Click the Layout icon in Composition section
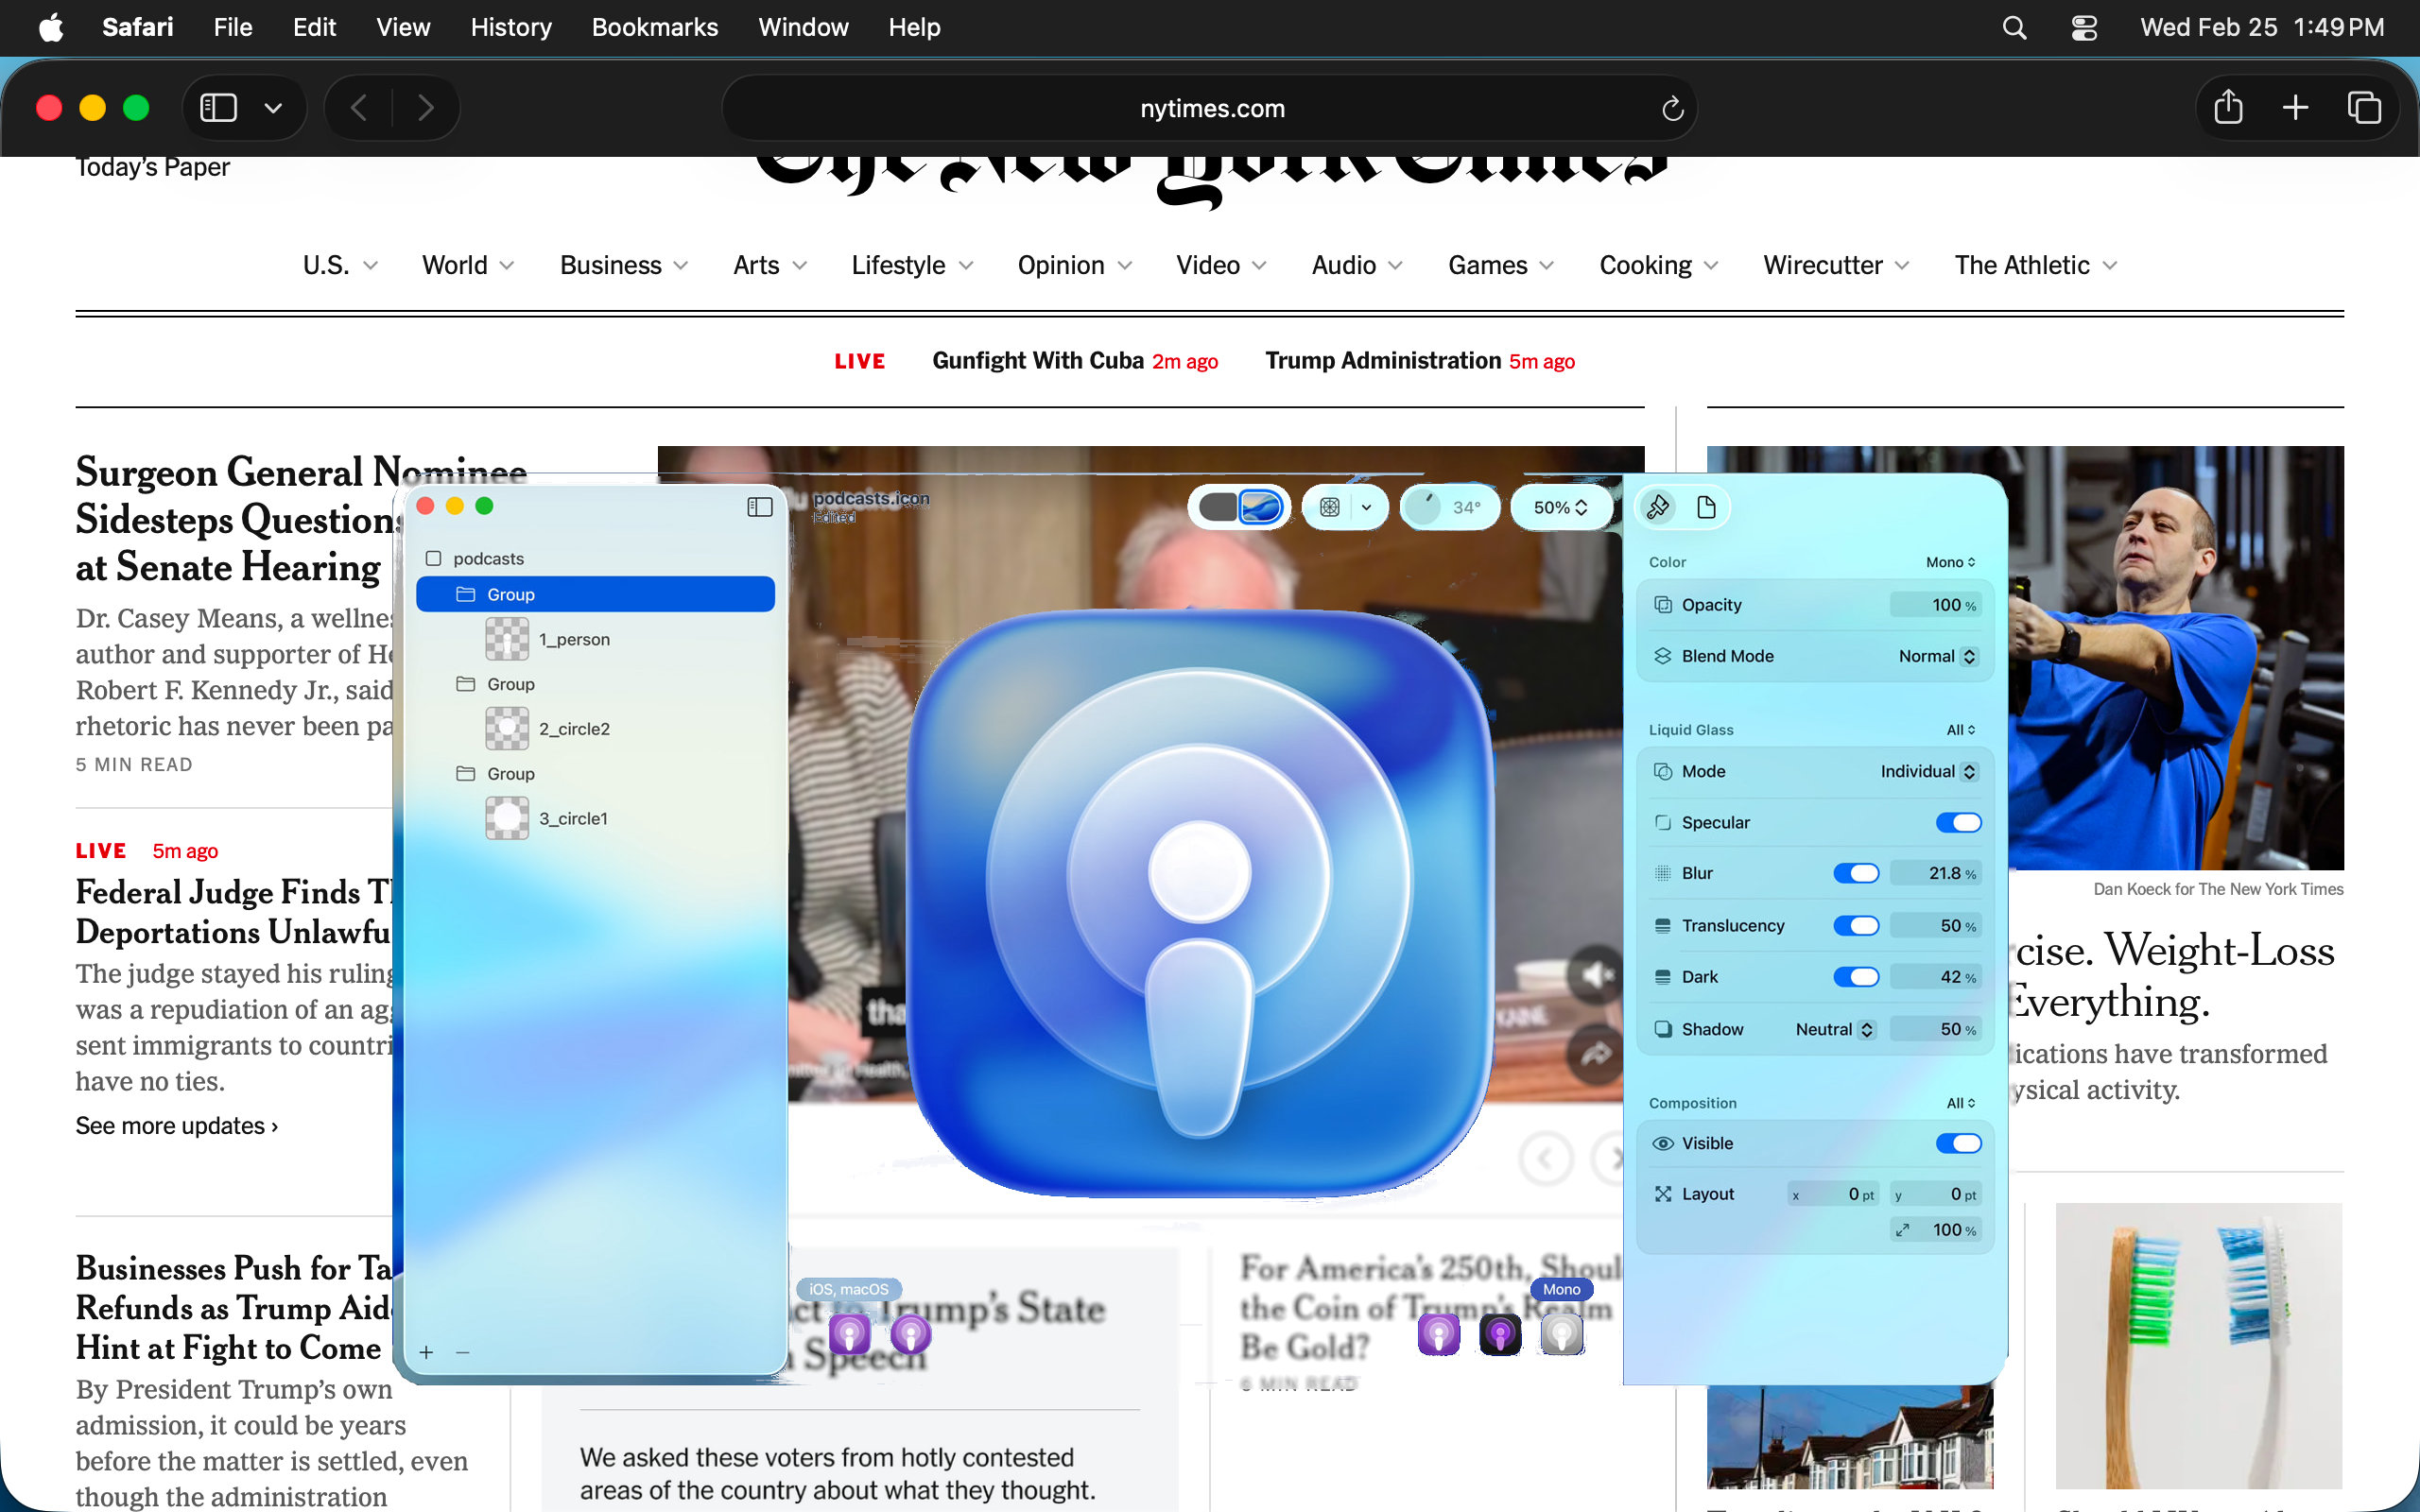This screenshot has height=1512, width=2420. click(1663, 1194)
